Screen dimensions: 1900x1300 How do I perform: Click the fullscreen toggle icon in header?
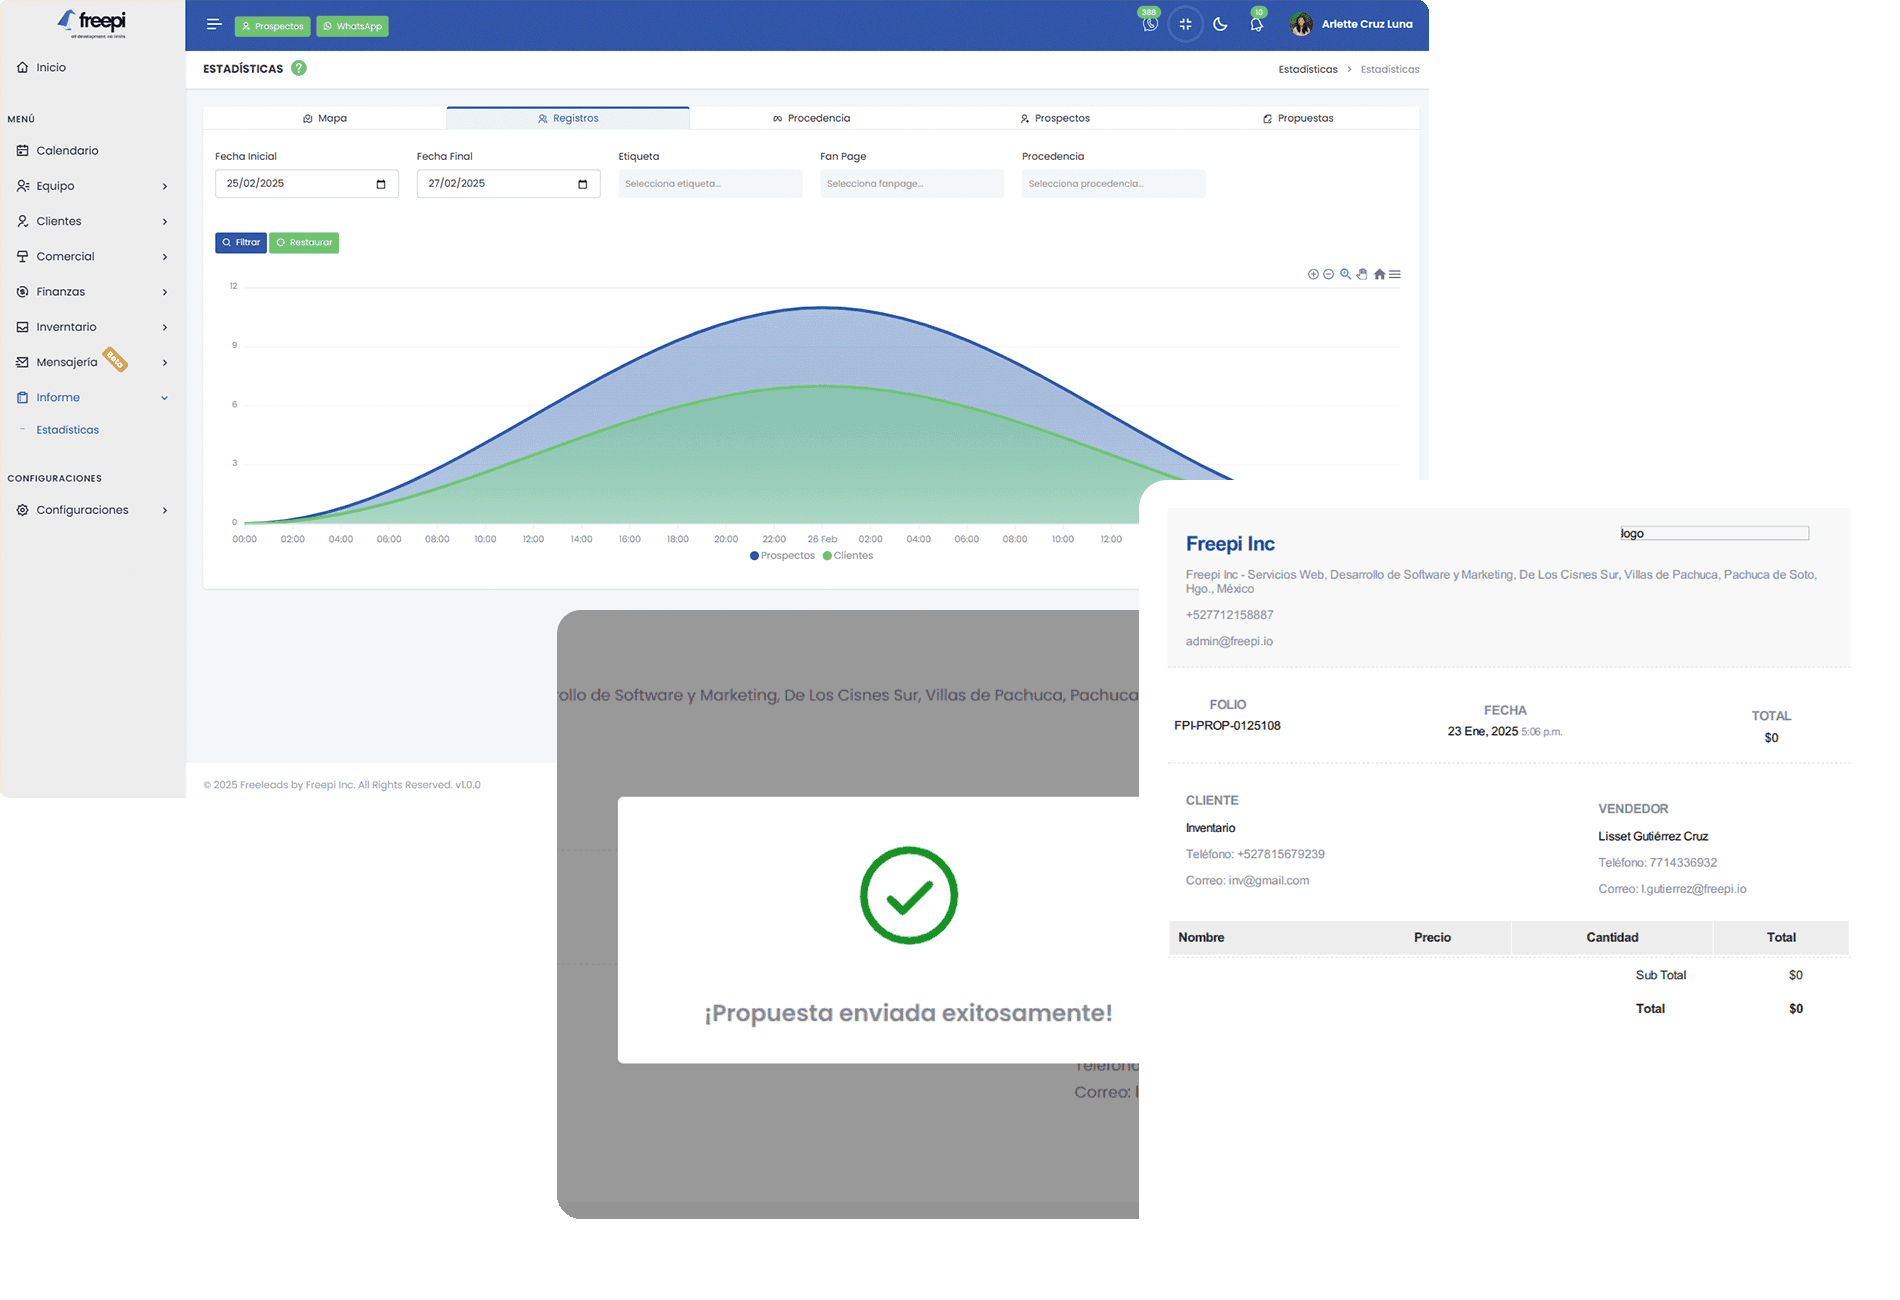click(x=1185, y=25)
